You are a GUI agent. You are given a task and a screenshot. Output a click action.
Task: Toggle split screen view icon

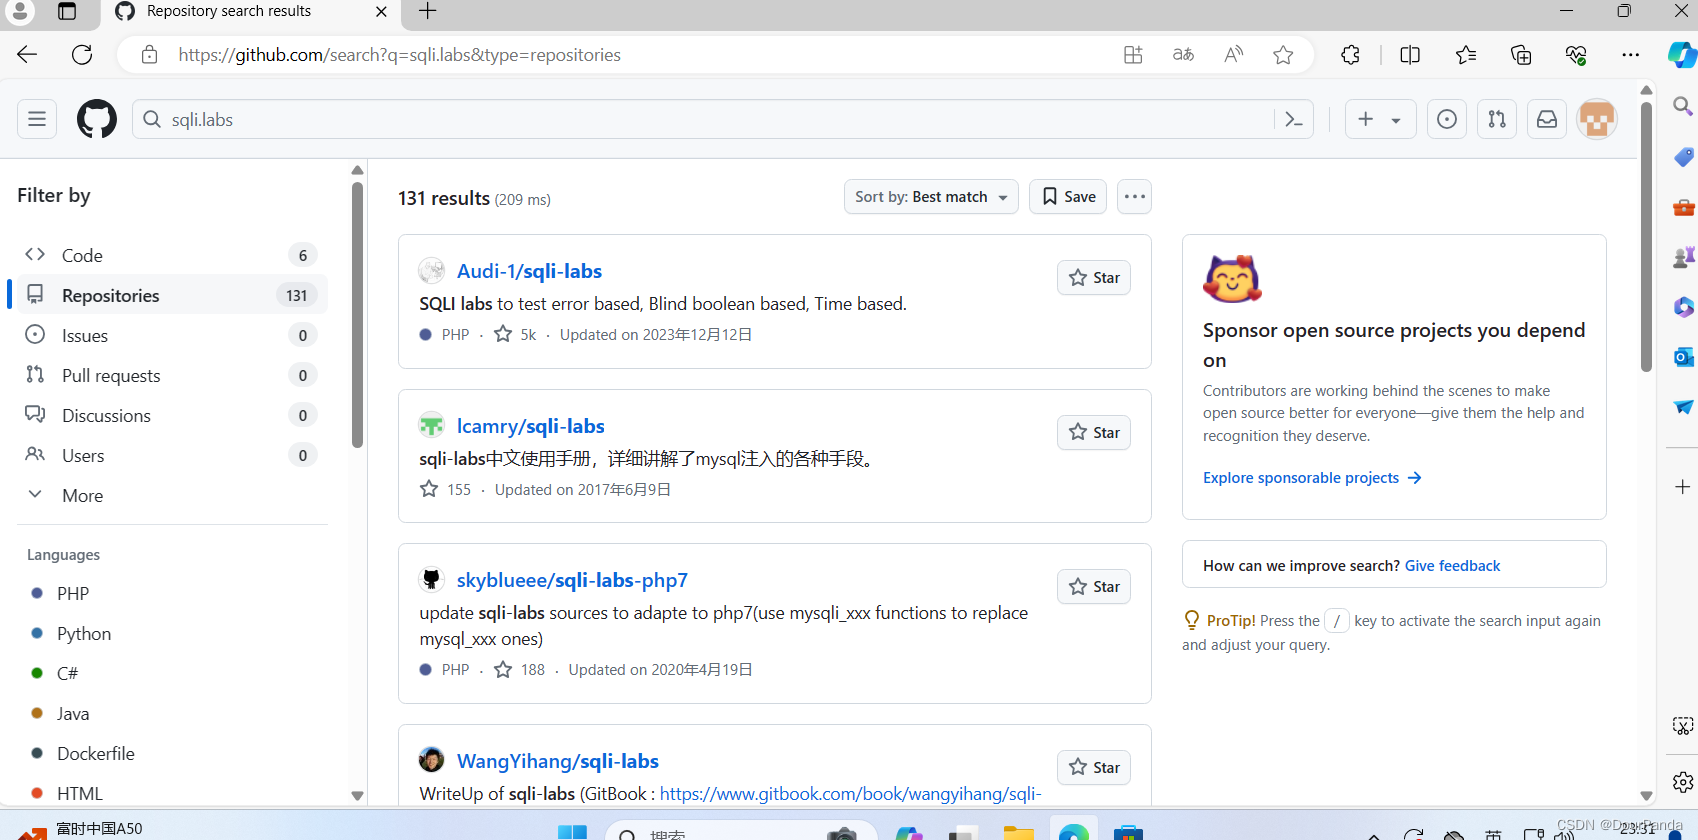pyautogui.click(x=1410, y=55)
